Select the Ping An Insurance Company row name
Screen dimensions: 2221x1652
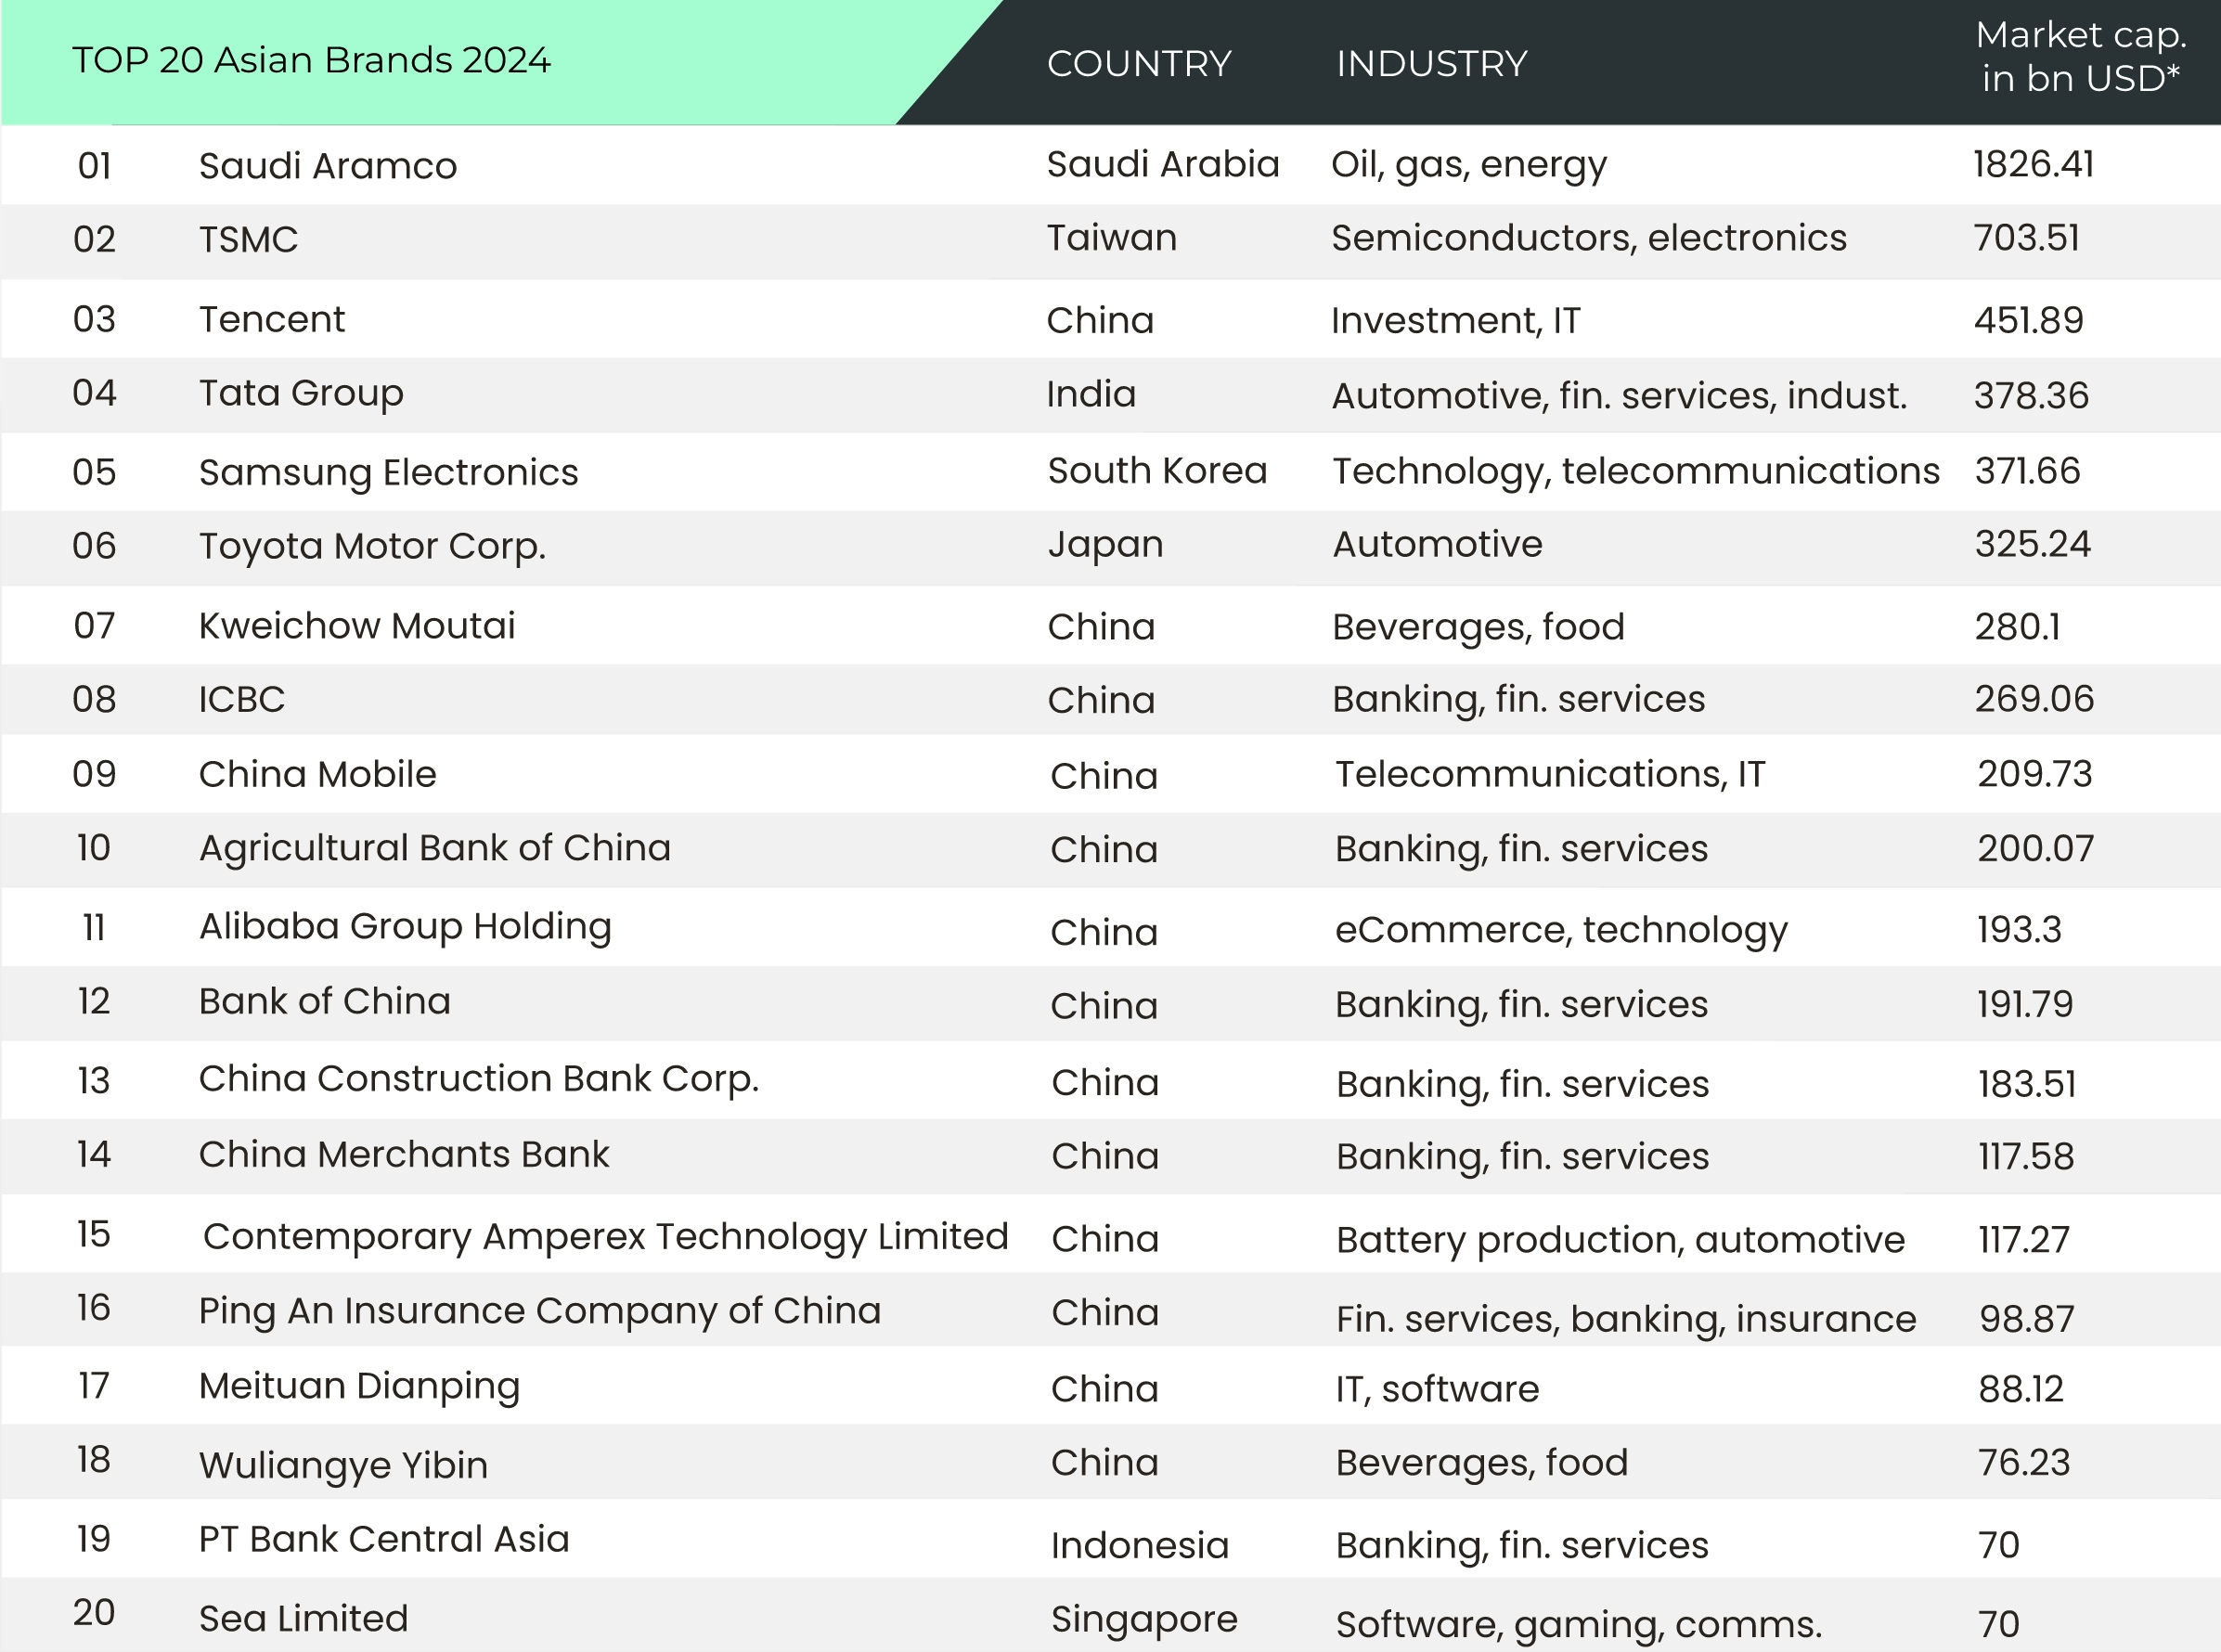tap(539, 1311)
